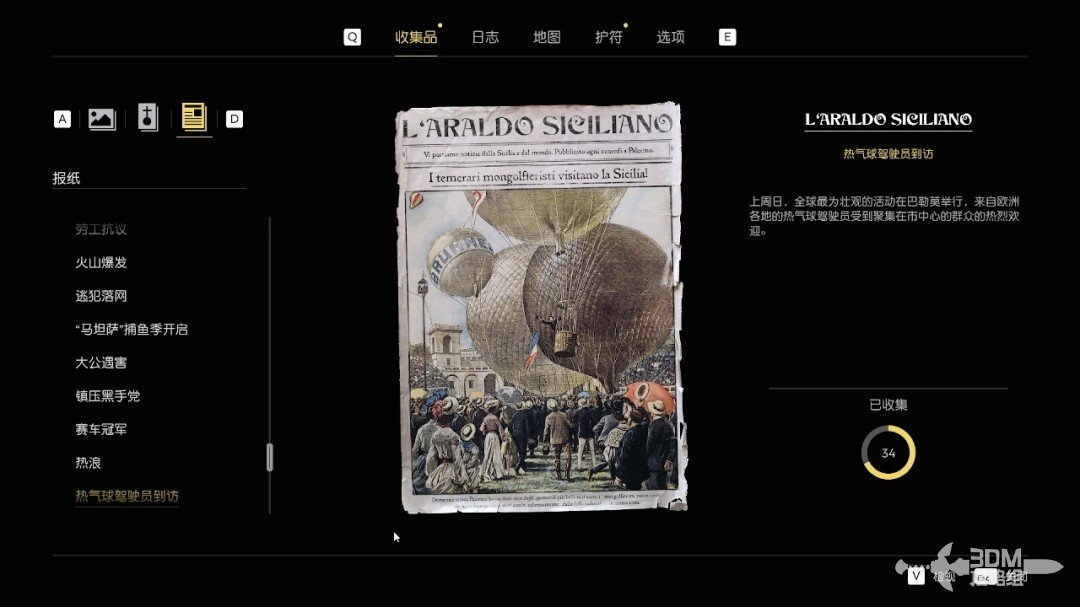Click the D key next-category icon
This screenshot has width=1080, height=607.
click(x=234, y=119)
